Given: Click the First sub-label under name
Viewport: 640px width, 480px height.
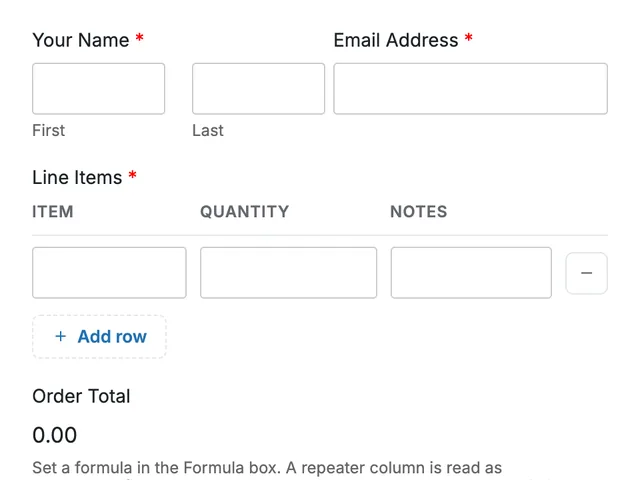Looking at the screenshot, I should click(x=49, y=131).
